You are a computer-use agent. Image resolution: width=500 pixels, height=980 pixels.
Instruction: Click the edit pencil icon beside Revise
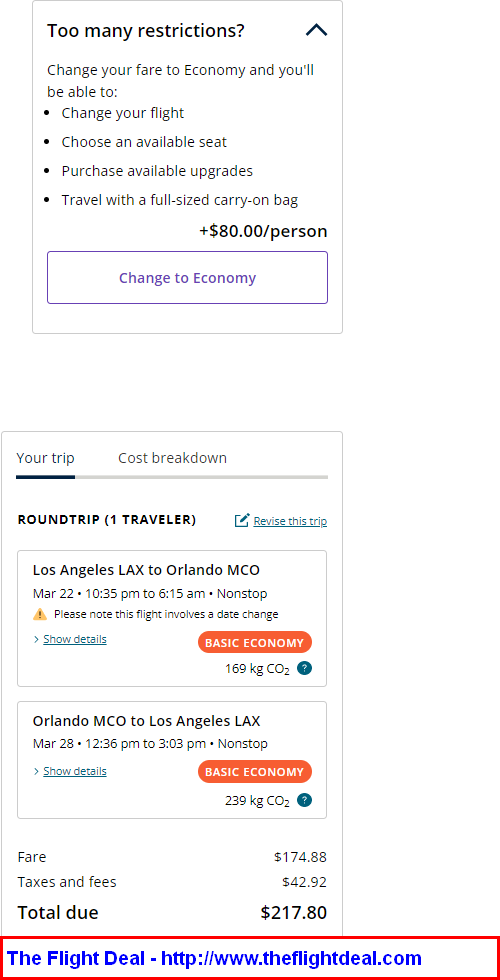point(242,520)
